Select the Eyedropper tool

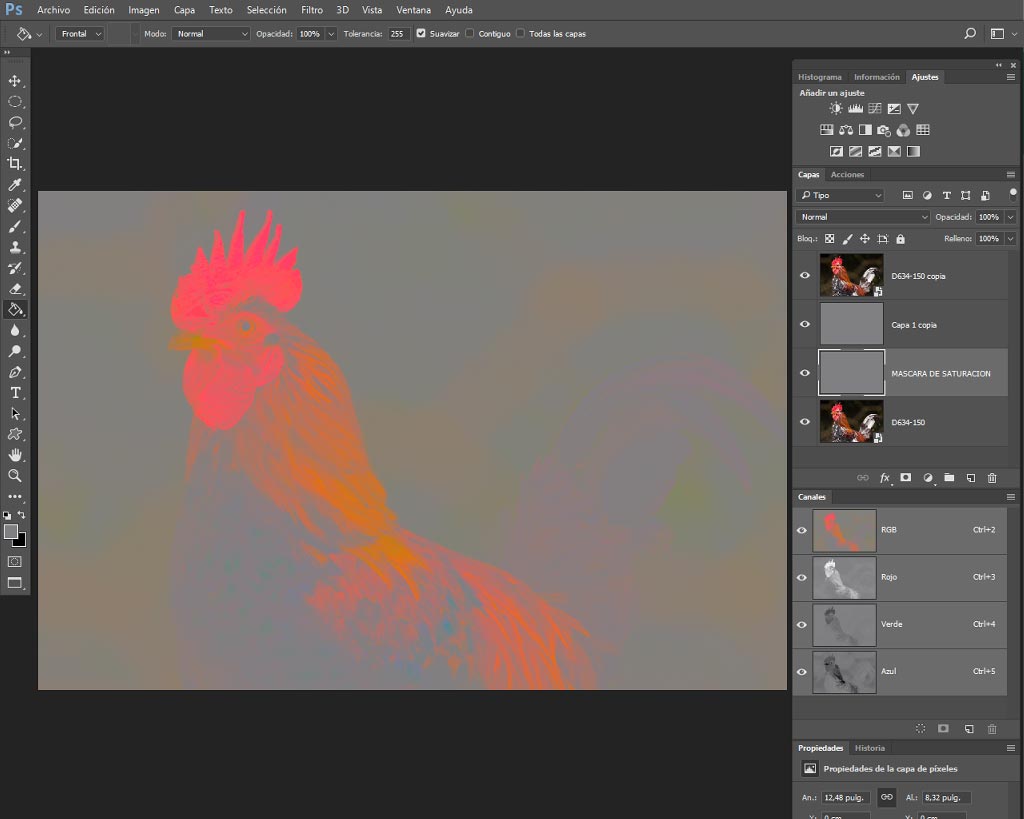14,185
